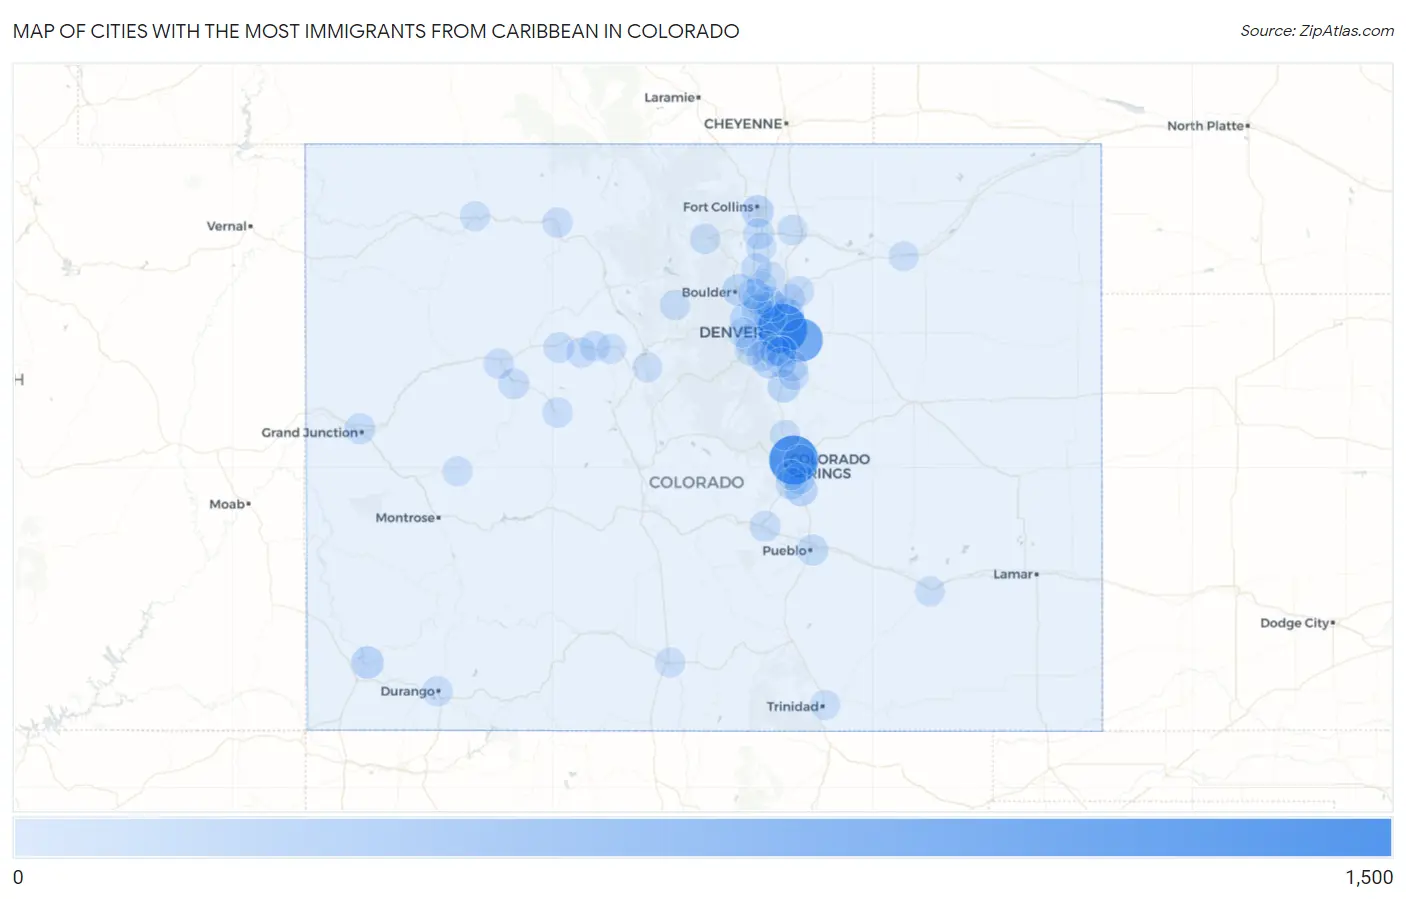The image size is (1406, 899).
Task: Click the color gradient legend bar
Action: 702,838
